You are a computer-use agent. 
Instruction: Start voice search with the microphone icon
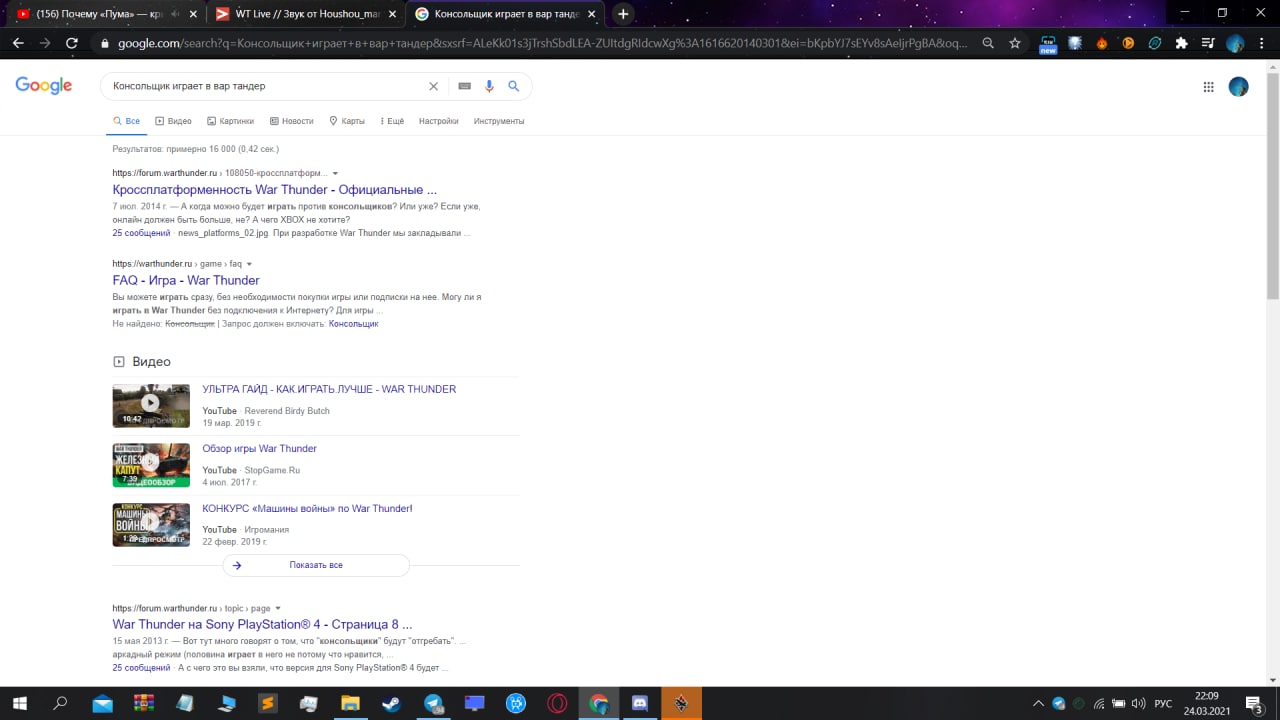click(x=489, y=86)
